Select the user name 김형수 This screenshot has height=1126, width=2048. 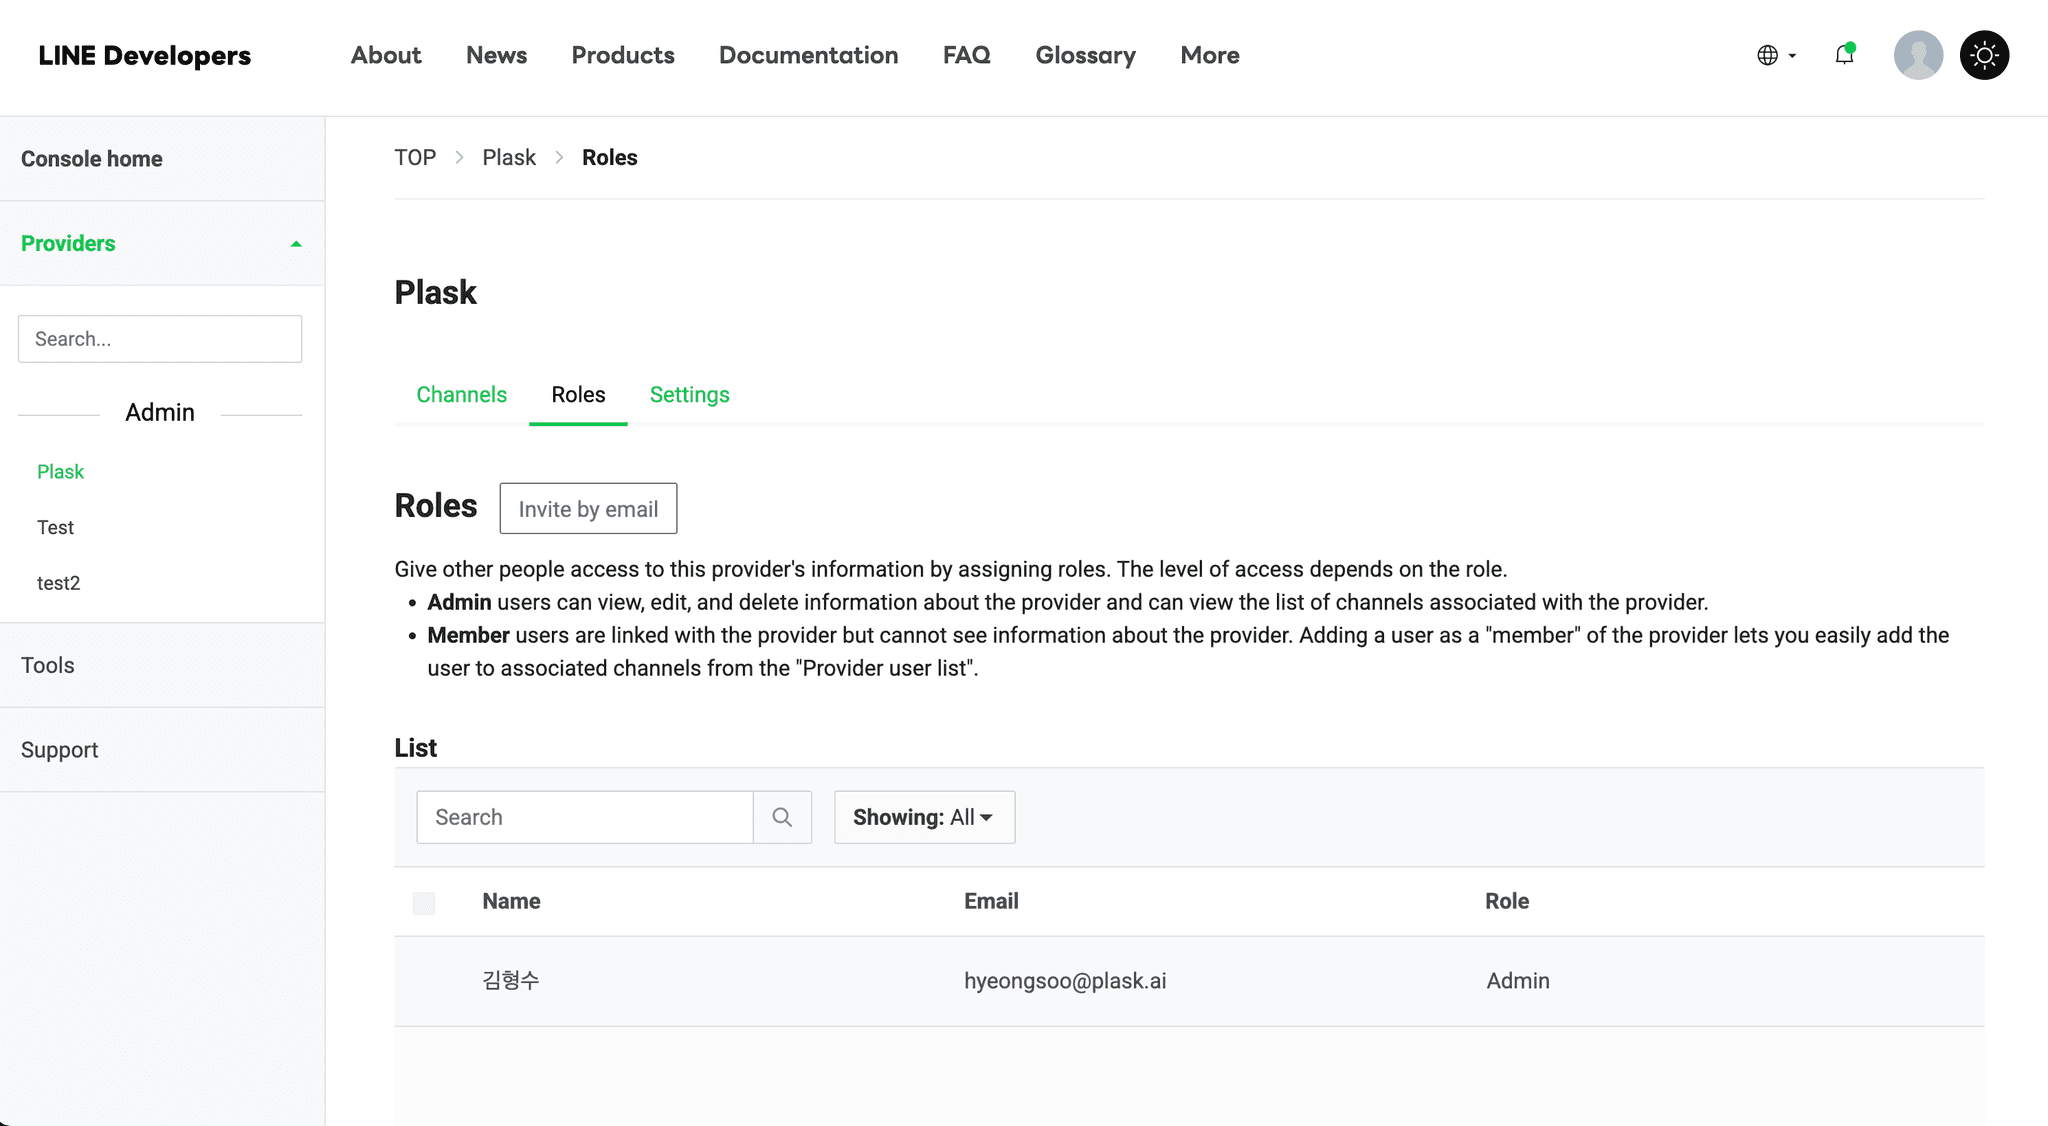[511, 981]
